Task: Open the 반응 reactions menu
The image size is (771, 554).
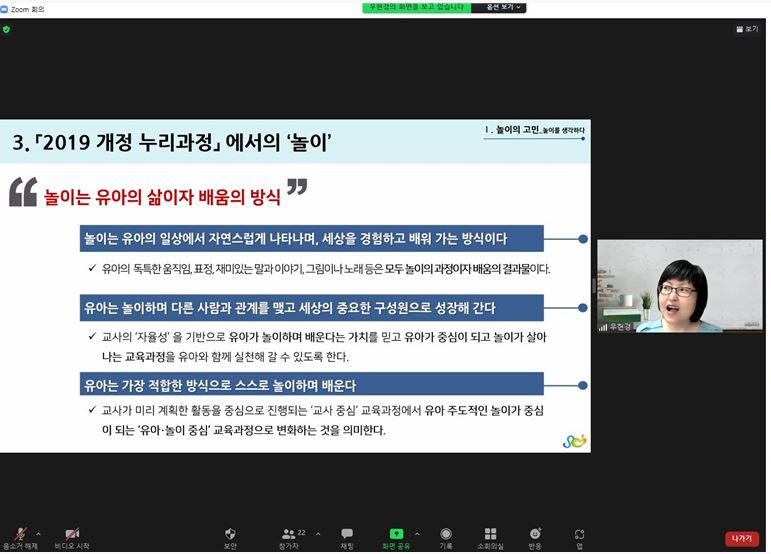Action: [535, 536]
